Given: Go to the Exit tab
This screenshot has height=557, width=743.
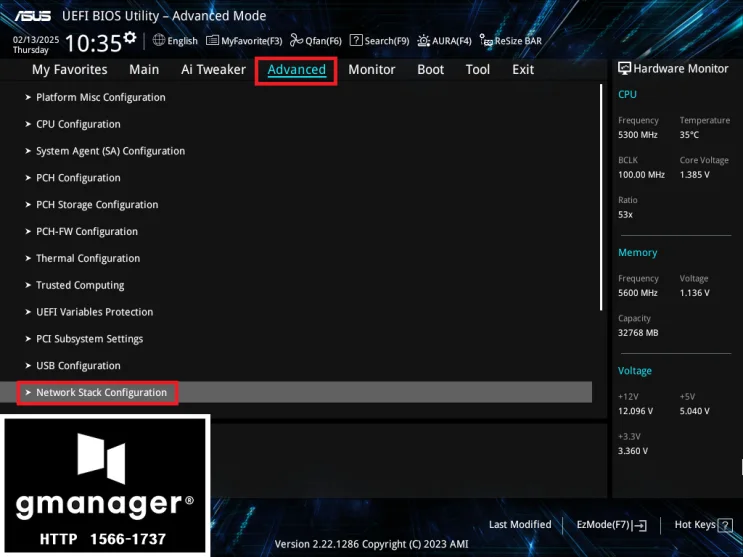Looking at the screenshot, I should point(523,70).
